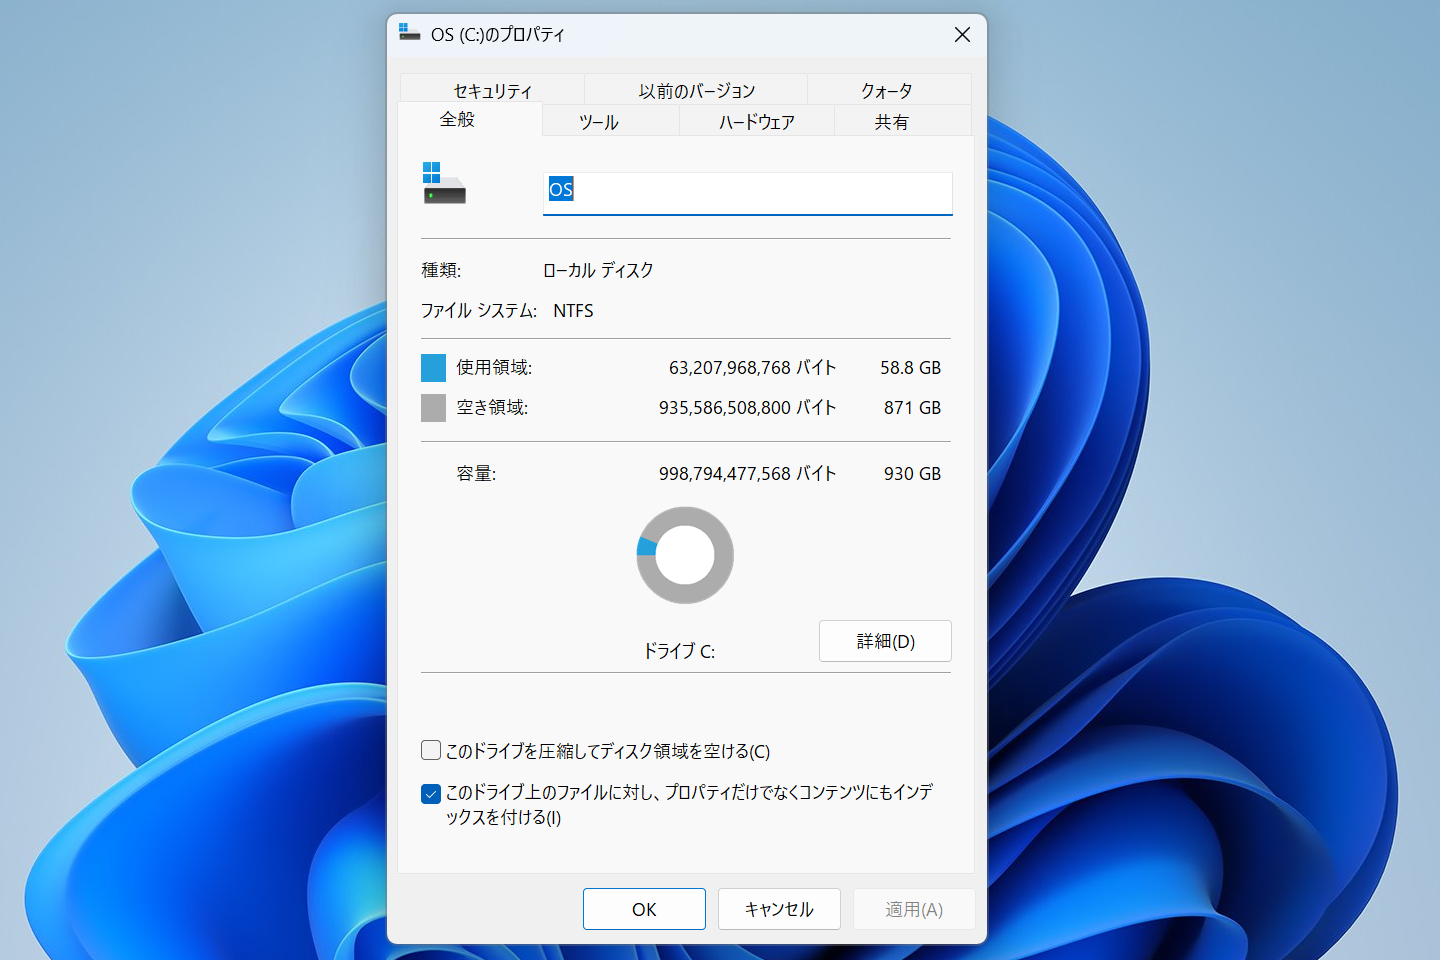Open the クォータ tab
1440x960 pixels.
click(x=888, y=89)
